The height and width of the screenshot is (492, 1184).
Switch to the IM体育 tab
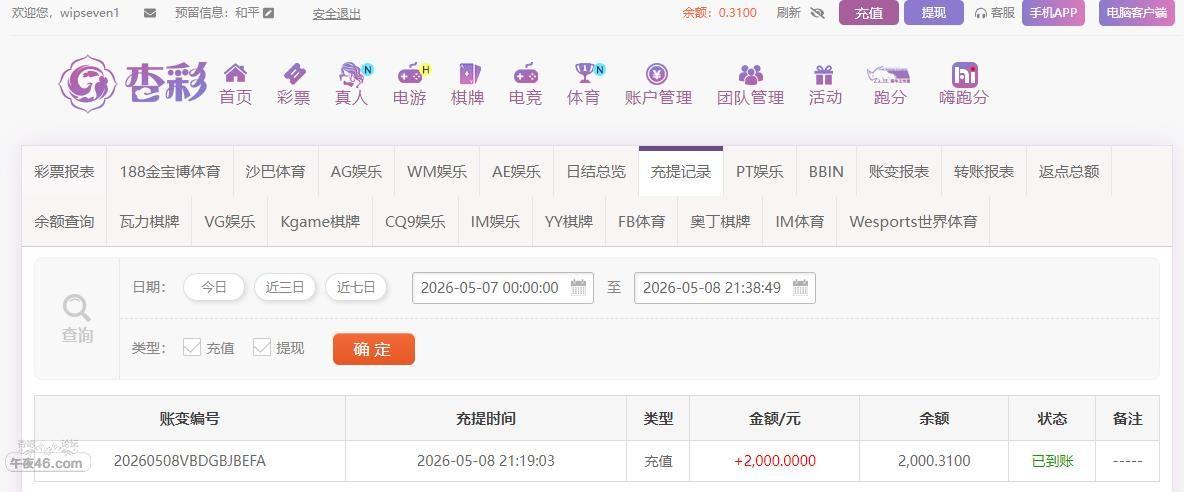pyautogui.click(x=800, y=222)
